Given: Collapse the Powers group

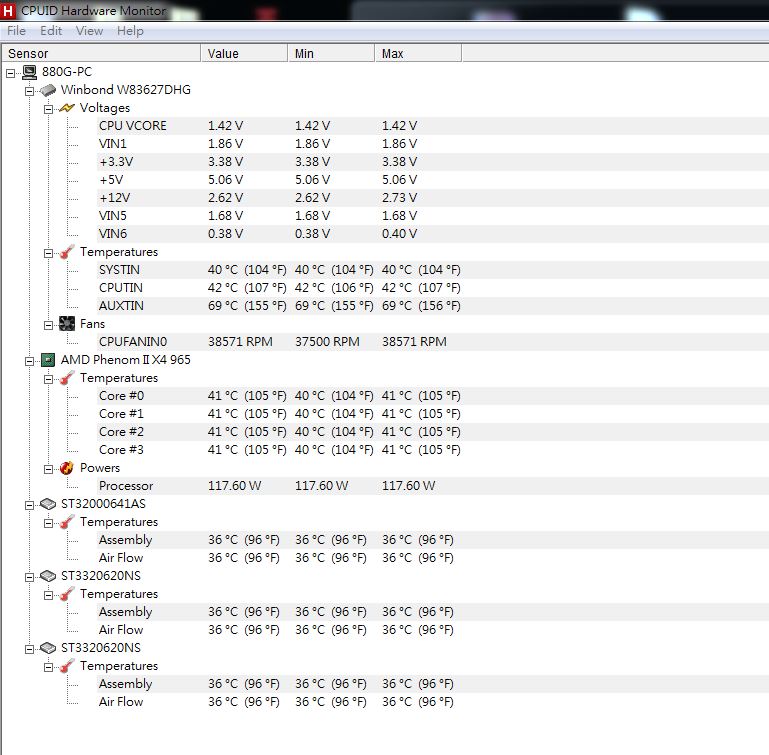Looking at the screenshot, I should coord(48,469).
